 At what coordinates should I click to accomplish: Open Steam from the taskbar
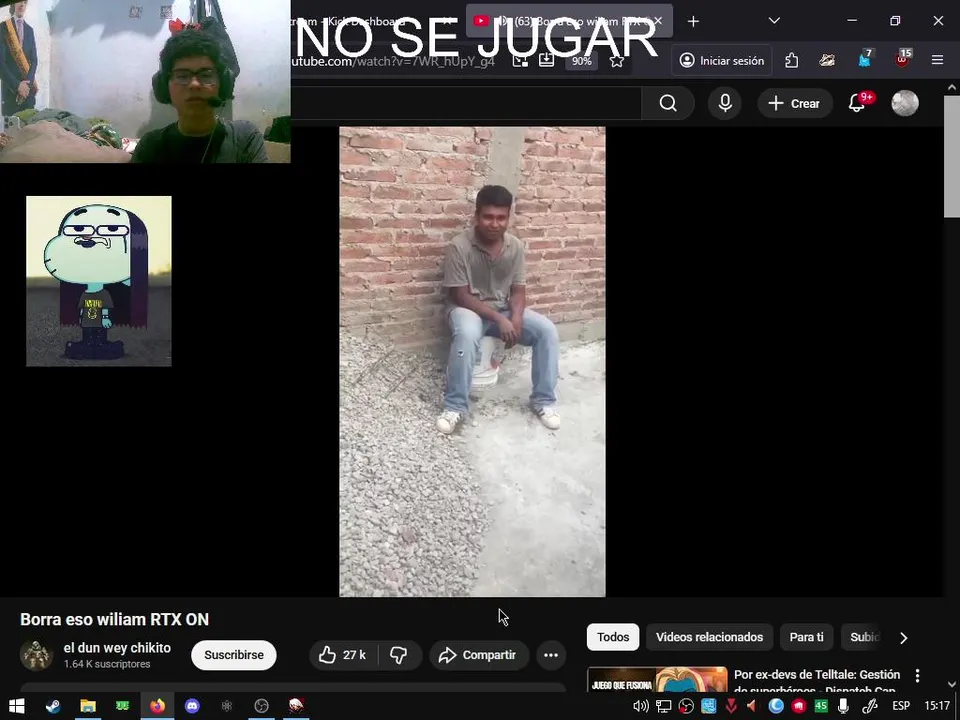click(53, 706)
